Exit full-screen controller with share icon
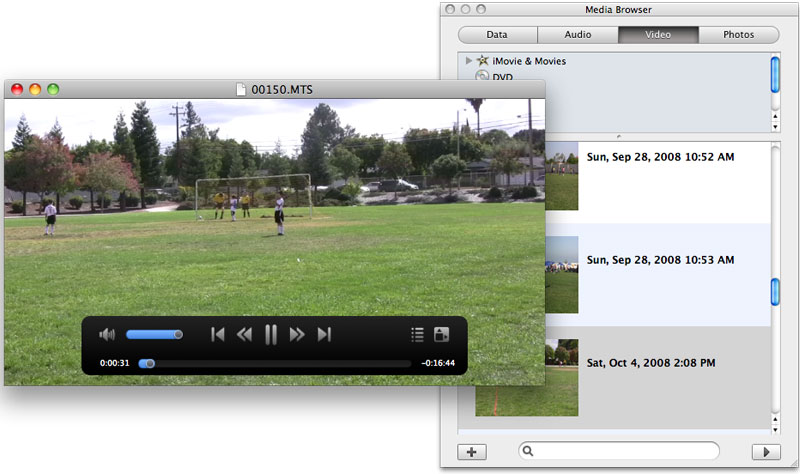Screen dimensions: 800x474 (x=442, y=335)
